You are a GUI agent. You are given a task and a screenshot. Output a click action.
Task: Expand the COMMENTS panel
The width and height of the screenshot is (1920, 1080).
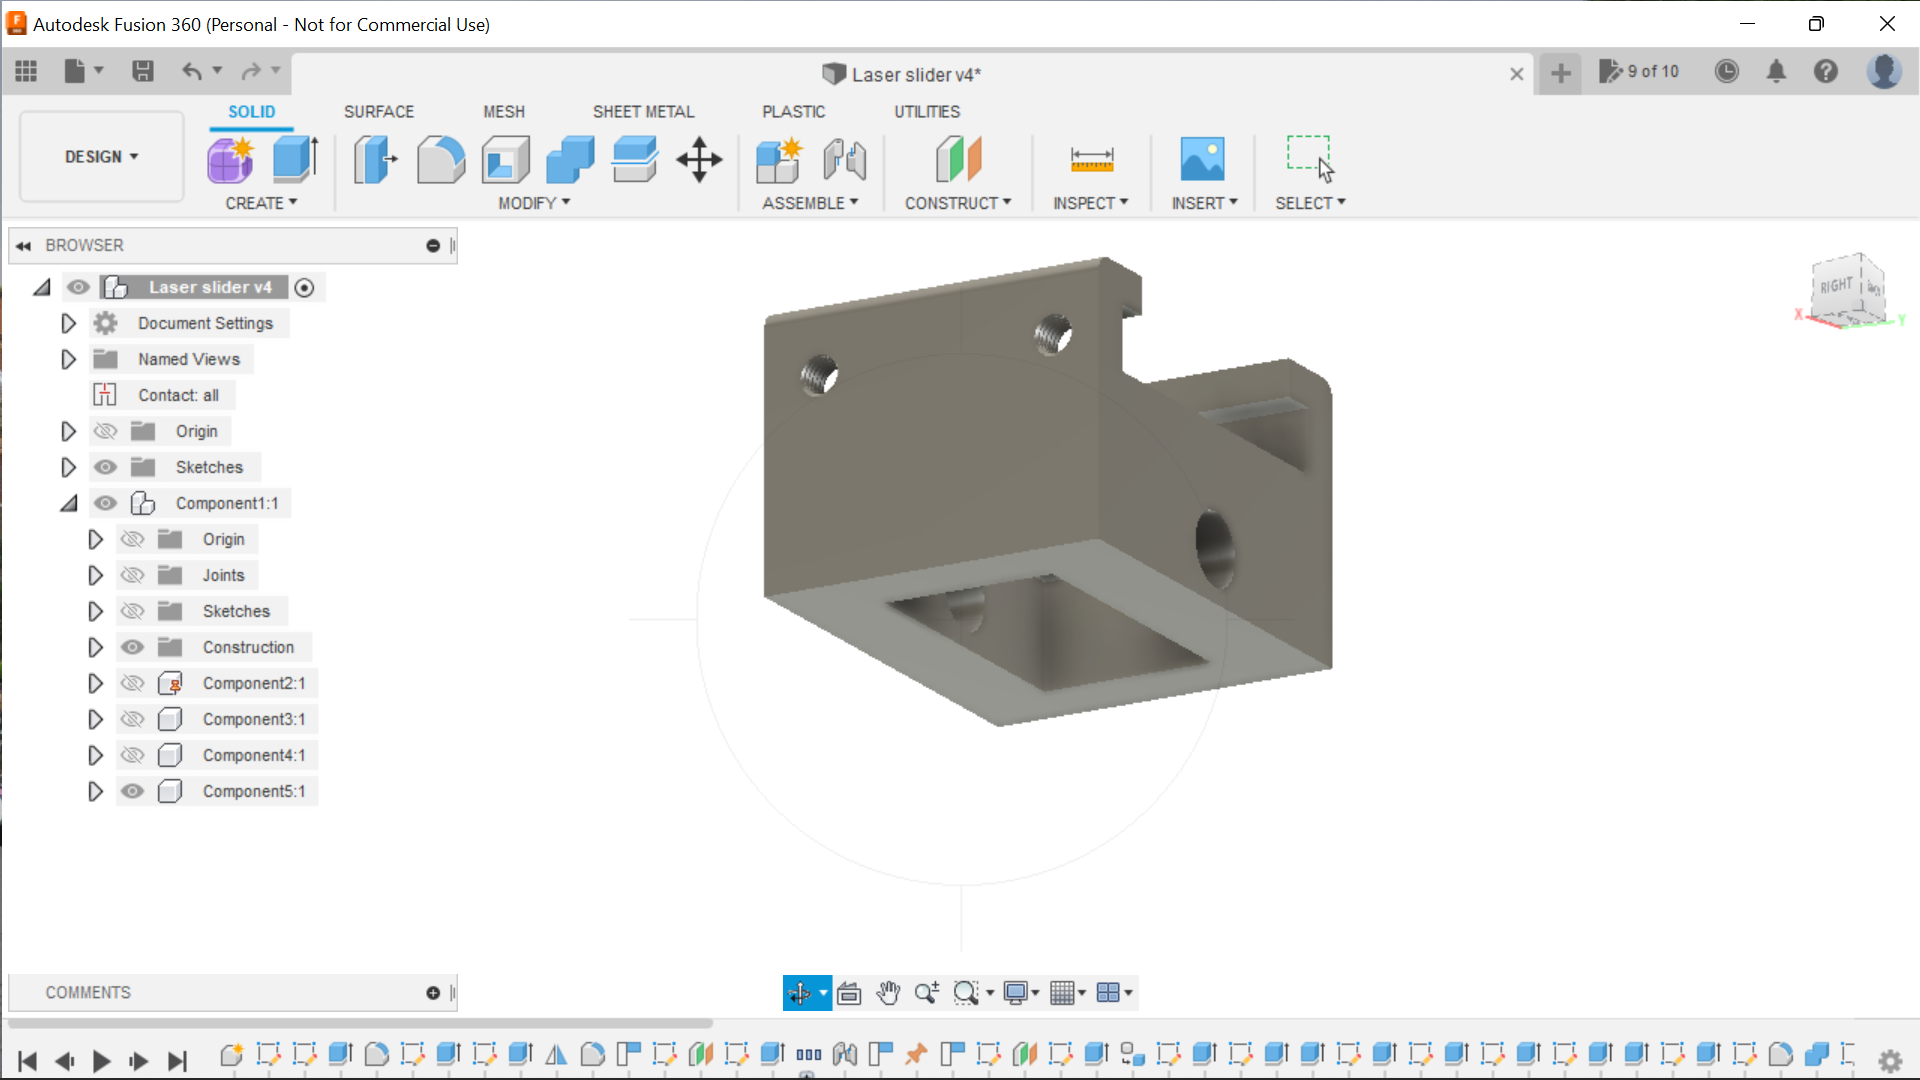(x=433, y=993)
